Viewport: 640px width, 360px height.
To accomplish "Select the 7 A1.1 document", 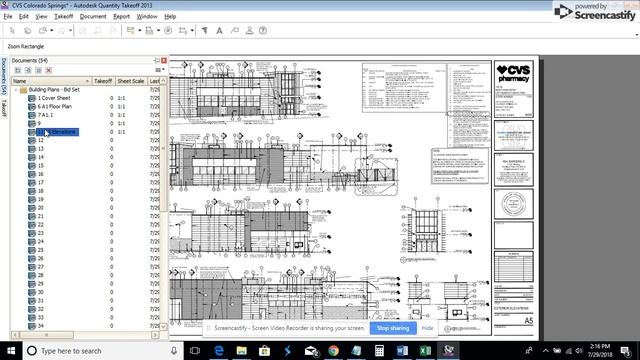I will 45,115.
